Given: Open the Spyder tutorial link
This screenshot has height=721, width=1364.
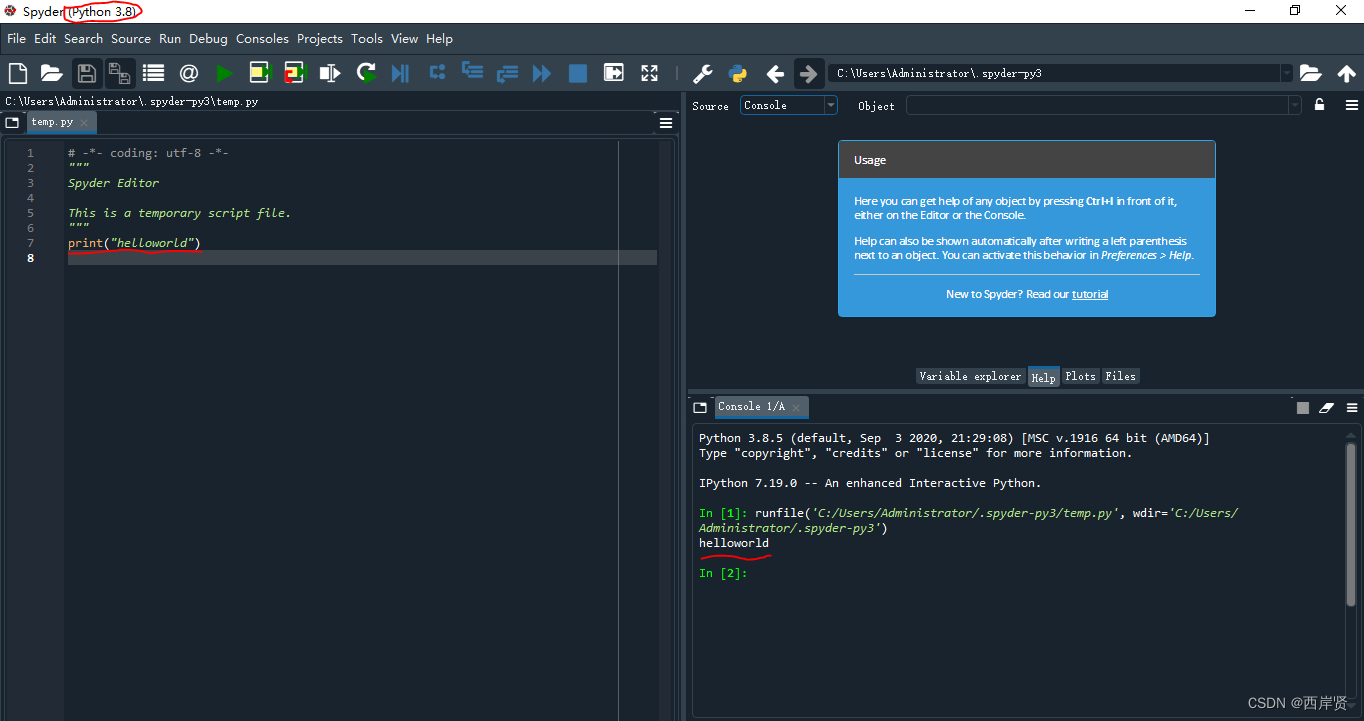Looking at the screenshot, I should (x=1090, y=294).
